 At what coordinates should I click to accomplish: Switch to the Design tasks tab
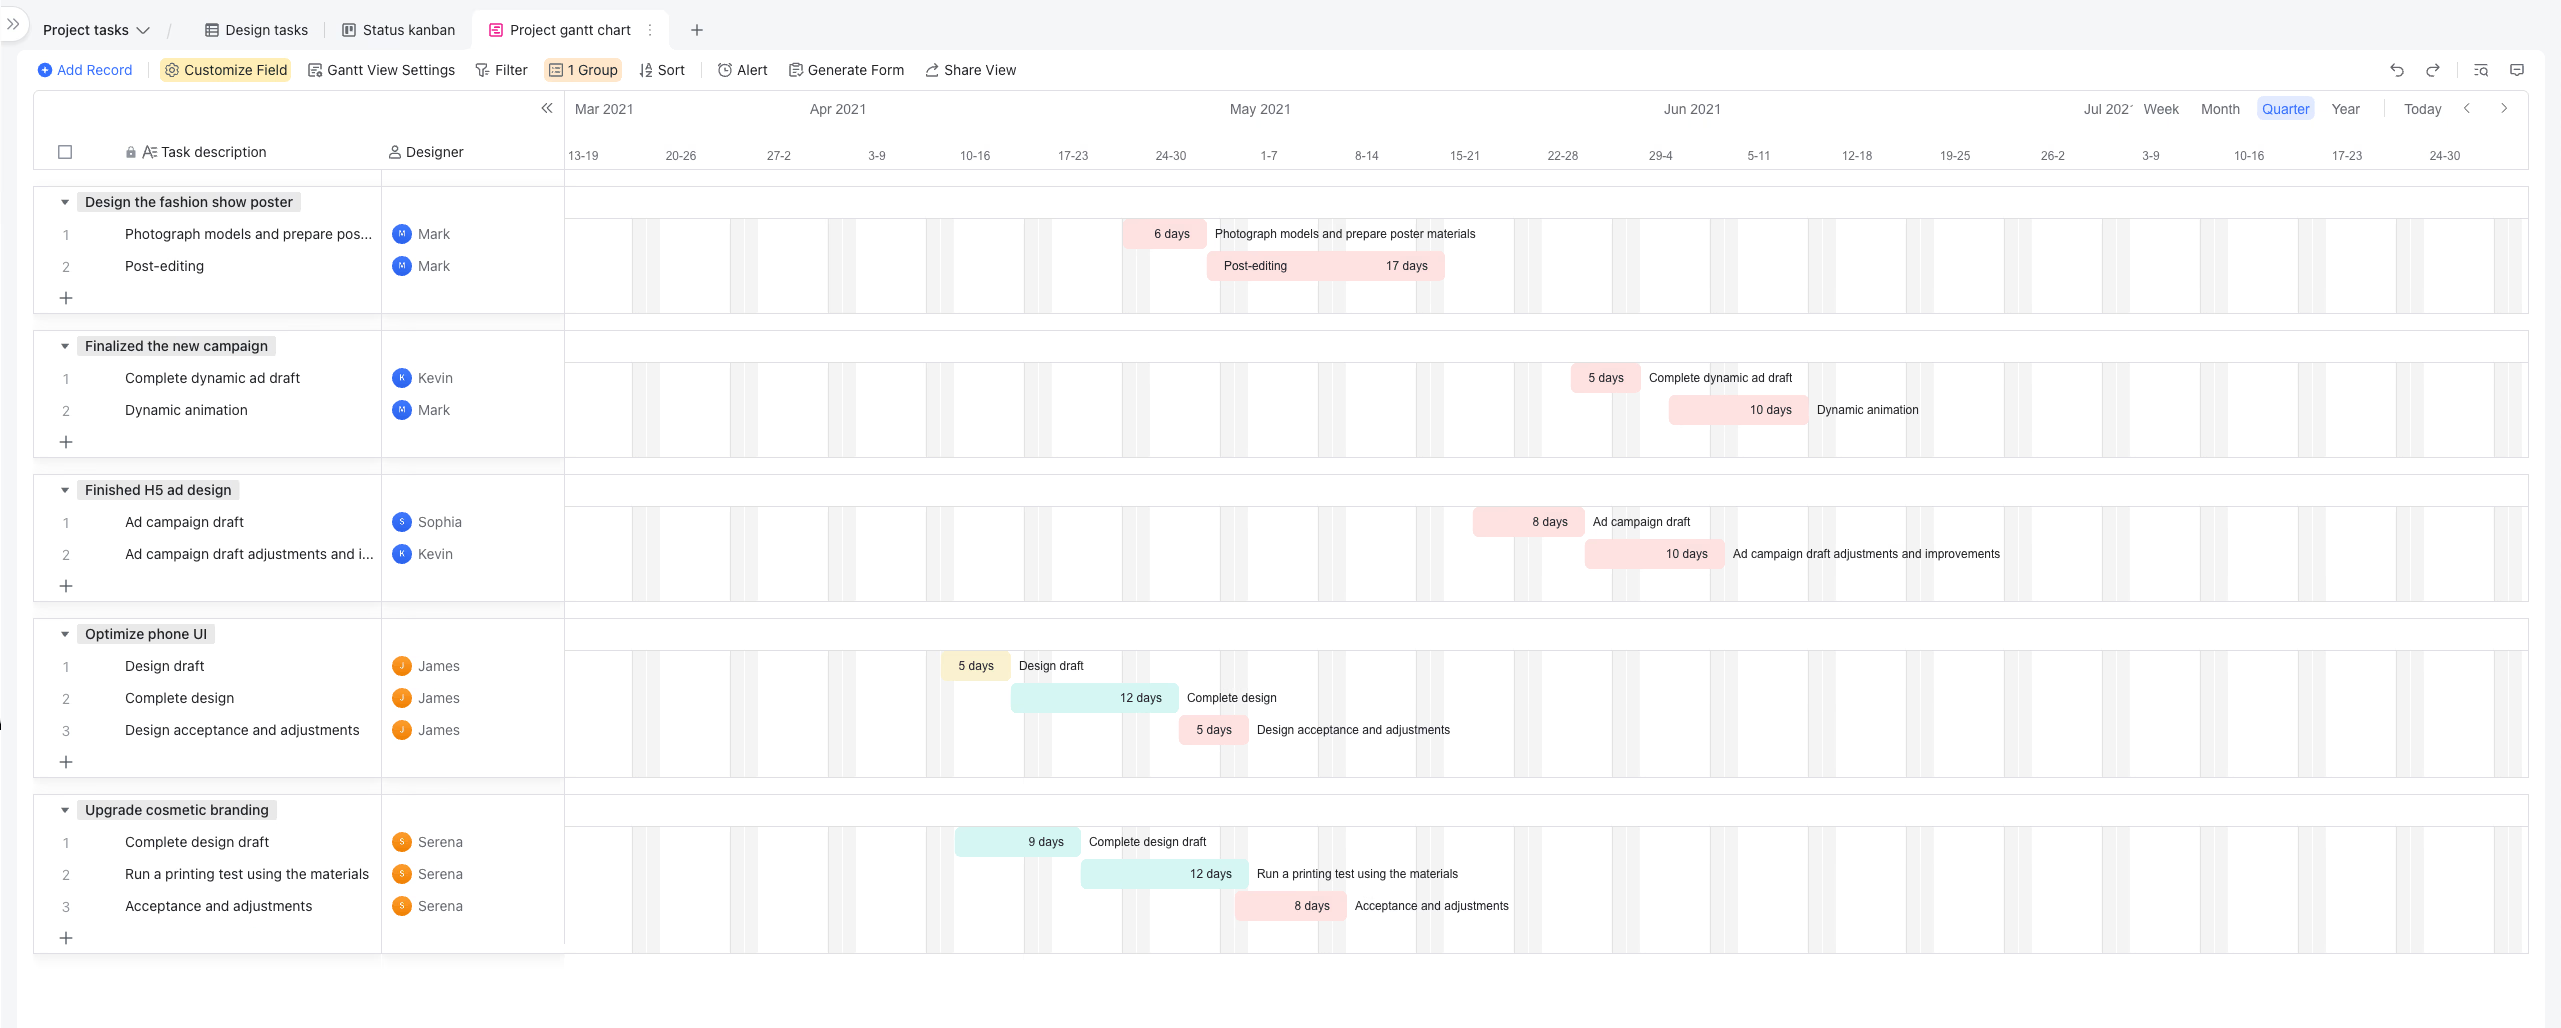click(x=256, y=30)
